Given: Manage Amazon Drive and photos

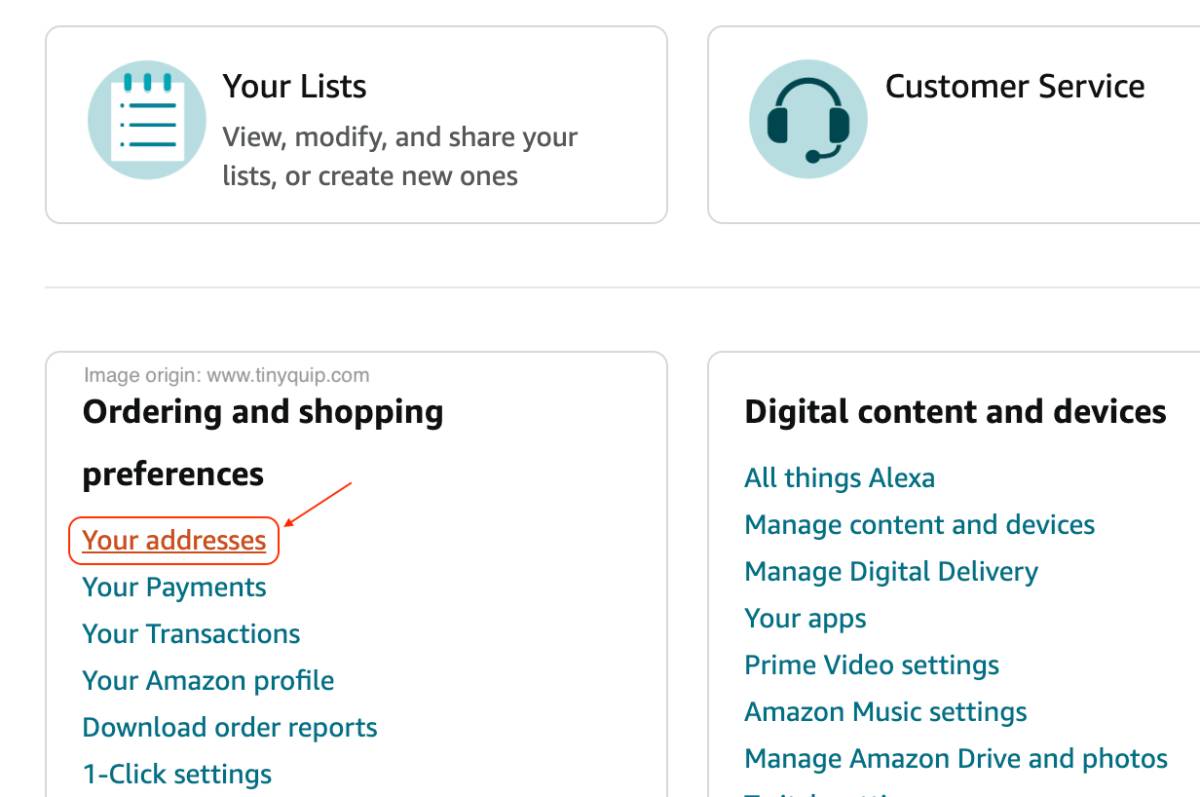Looking at the screenshot, I should click(x=955, y=757).
